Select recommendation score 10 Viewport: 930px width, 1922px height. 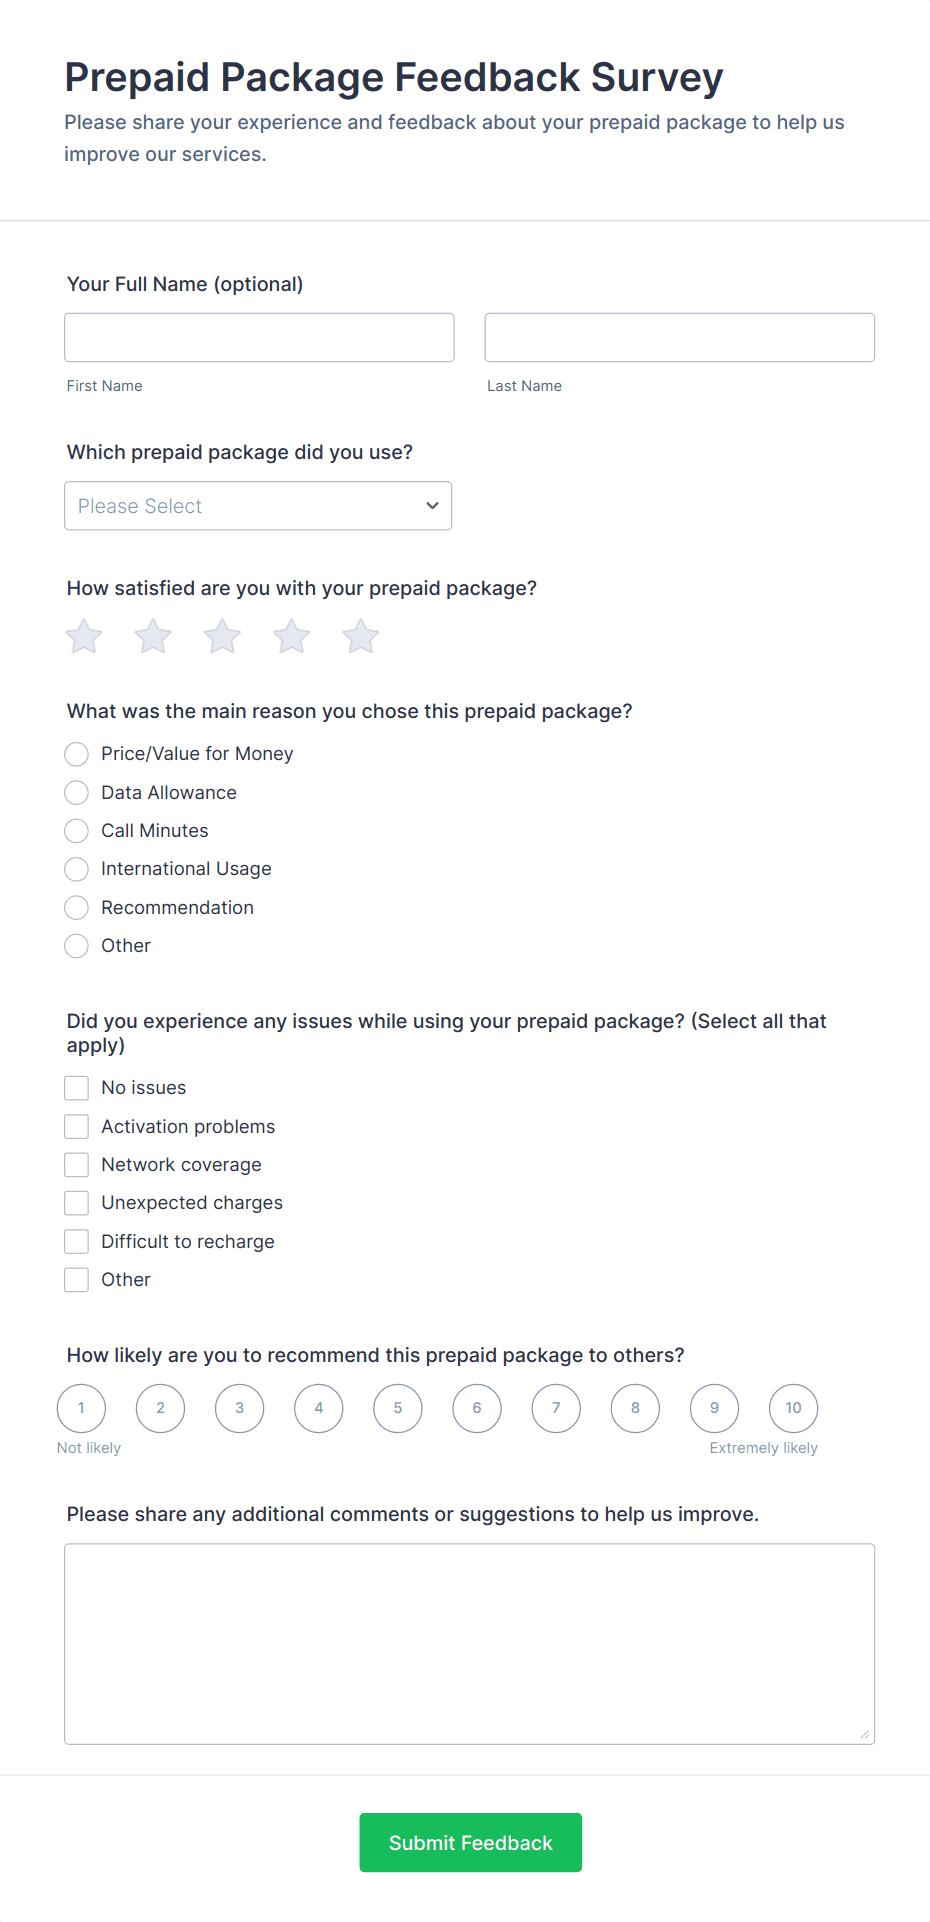click(793, 1408)
